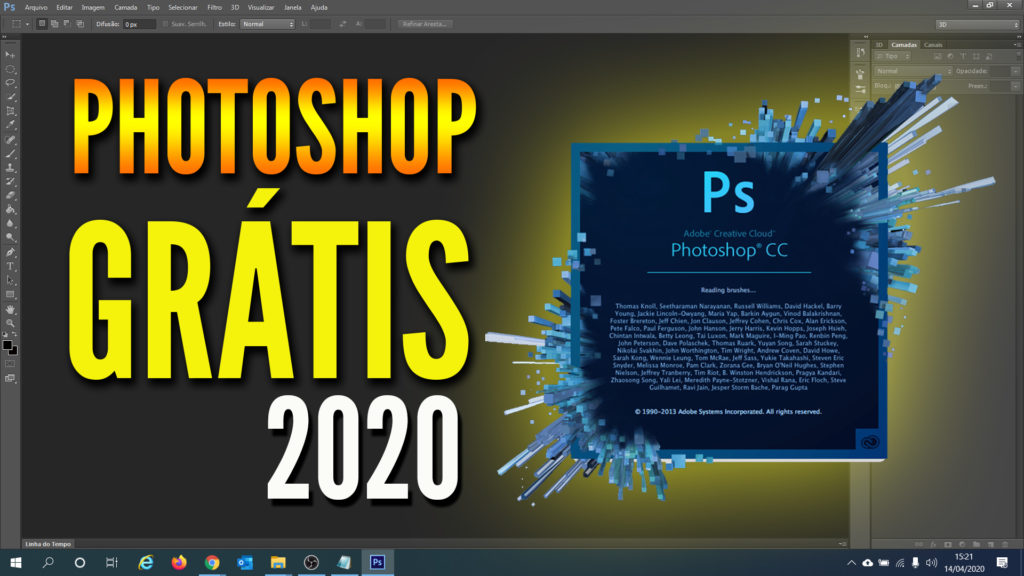This screenshot has width=1024, height=576.
Task: Enable the New Selection mode
Action: pos(42,24)
